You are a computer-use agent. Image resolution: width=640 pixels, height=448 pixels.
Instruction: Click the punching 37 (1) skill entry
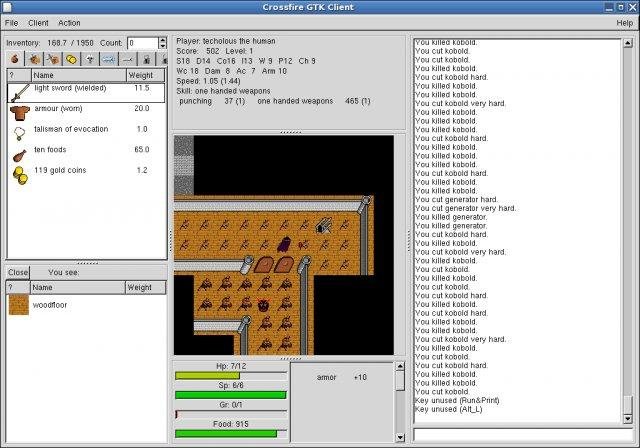[212, 101]
